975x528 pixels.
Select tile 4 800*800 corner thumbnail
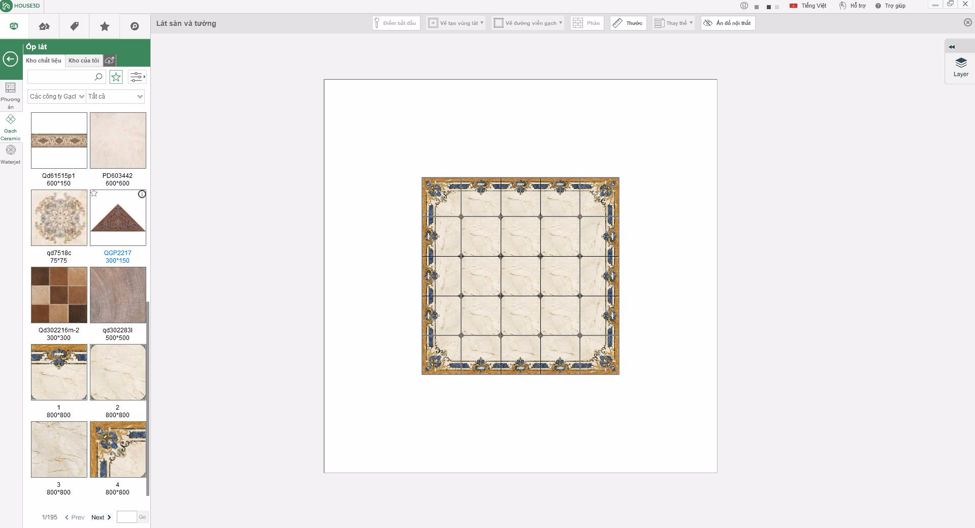118,449
